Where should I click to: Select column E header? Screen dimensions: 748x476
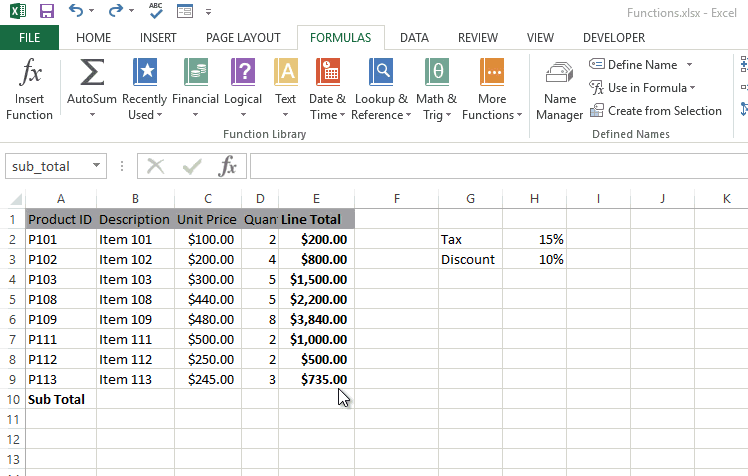(x=316, y=199)
